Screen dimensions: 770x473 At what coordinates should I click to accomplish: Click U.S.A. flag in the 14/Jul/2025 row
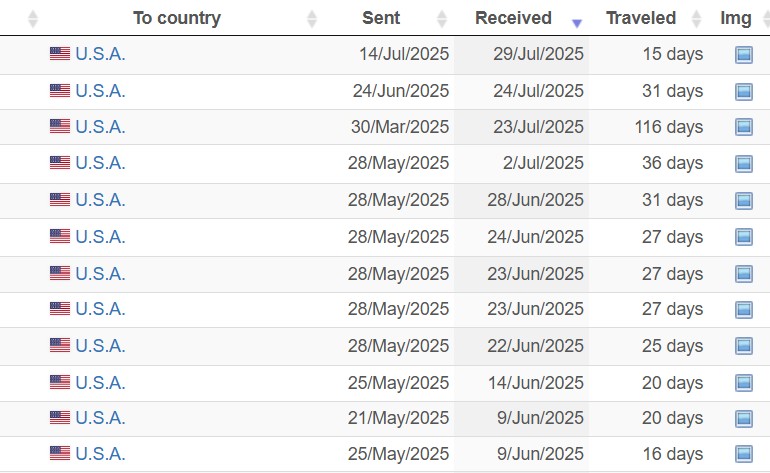pyautogui.click(x=60, y=54)
